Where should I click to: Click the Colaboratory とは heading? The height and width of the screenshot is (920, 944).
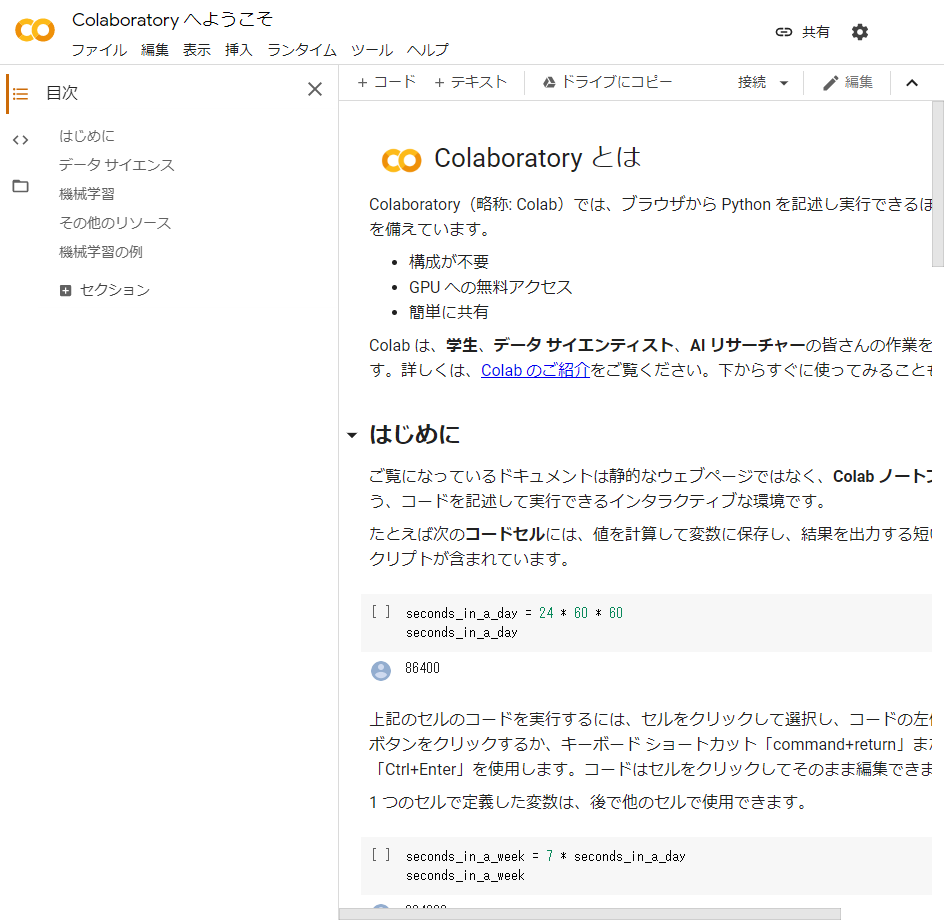tap(538, 158)
